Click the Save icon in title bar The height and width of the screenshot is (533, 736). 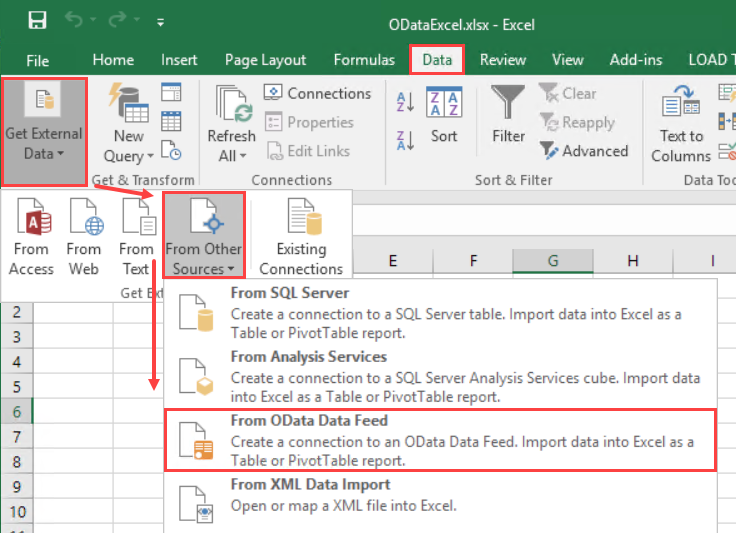point(37,20)
